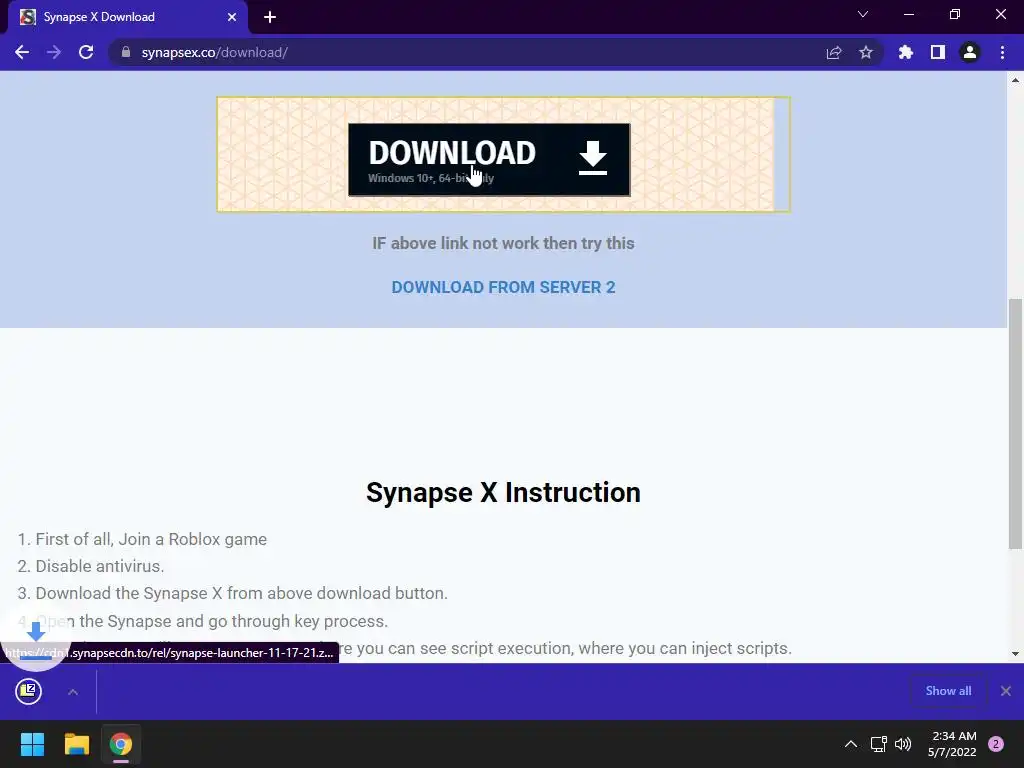The image size is (1024, 768).
Task: Select the Synapse X Download tab
Action: (x=128, y=17)
